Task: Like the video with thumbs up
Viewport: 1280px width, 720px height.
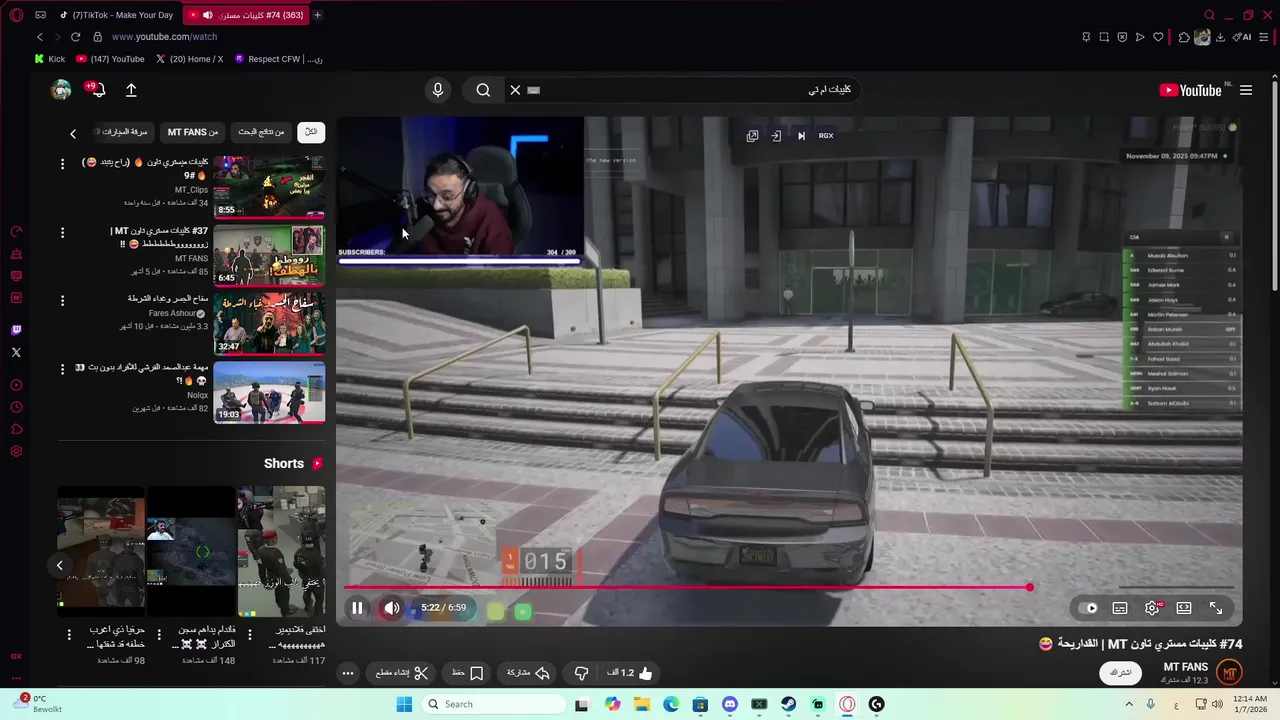Action: point(630,673)
